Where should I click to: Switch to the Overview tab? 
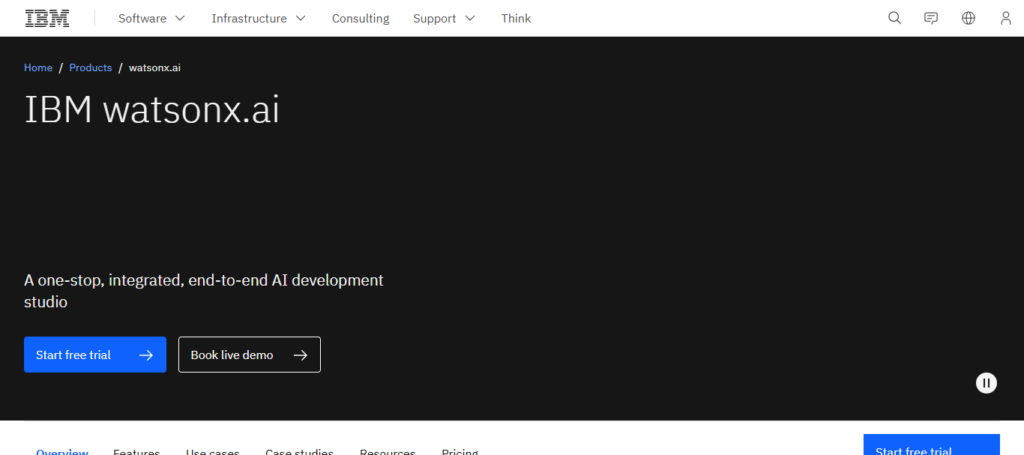(x=62, y=450)
